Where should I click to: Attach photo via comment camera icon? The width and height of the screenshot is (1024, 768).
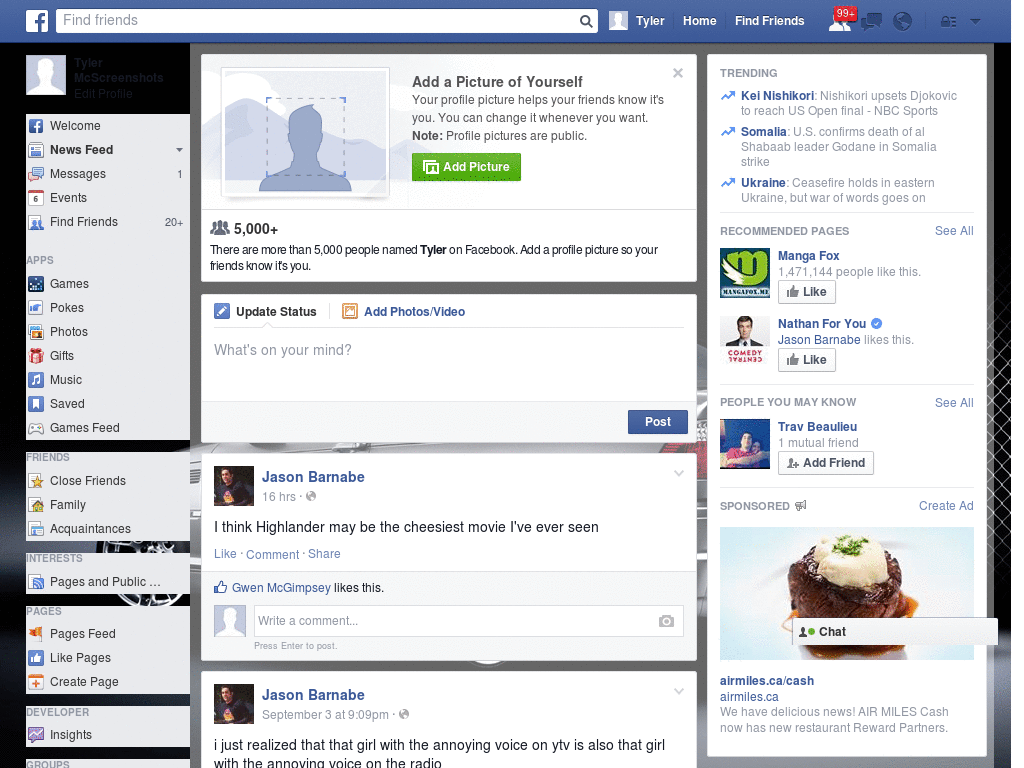tap(666, 621)
